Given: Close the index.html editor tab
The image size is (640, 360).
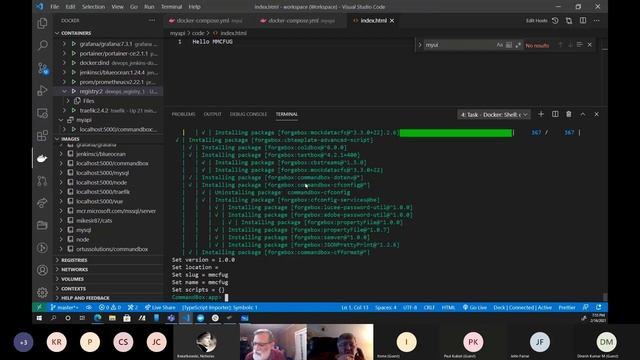Looking at the screenshot, I should point(392,20).
